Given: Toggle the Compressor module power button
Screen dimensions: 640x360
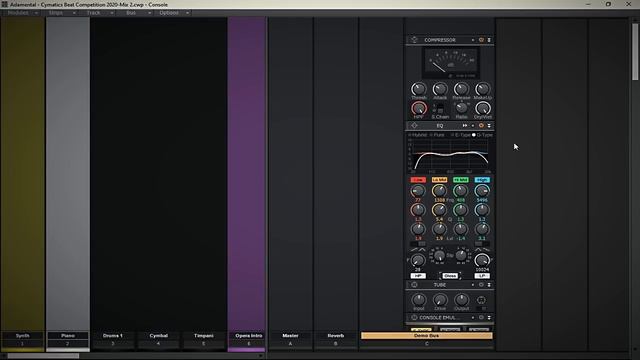Looking at the screenshot, I should tap(481, 40).
